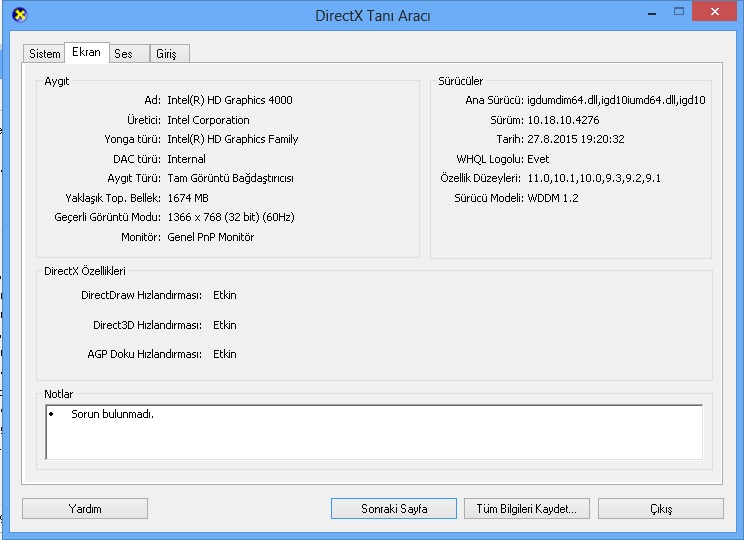Maximize the DirectX Tanı Aracı window
744x540 pixels.
[679, 12]
